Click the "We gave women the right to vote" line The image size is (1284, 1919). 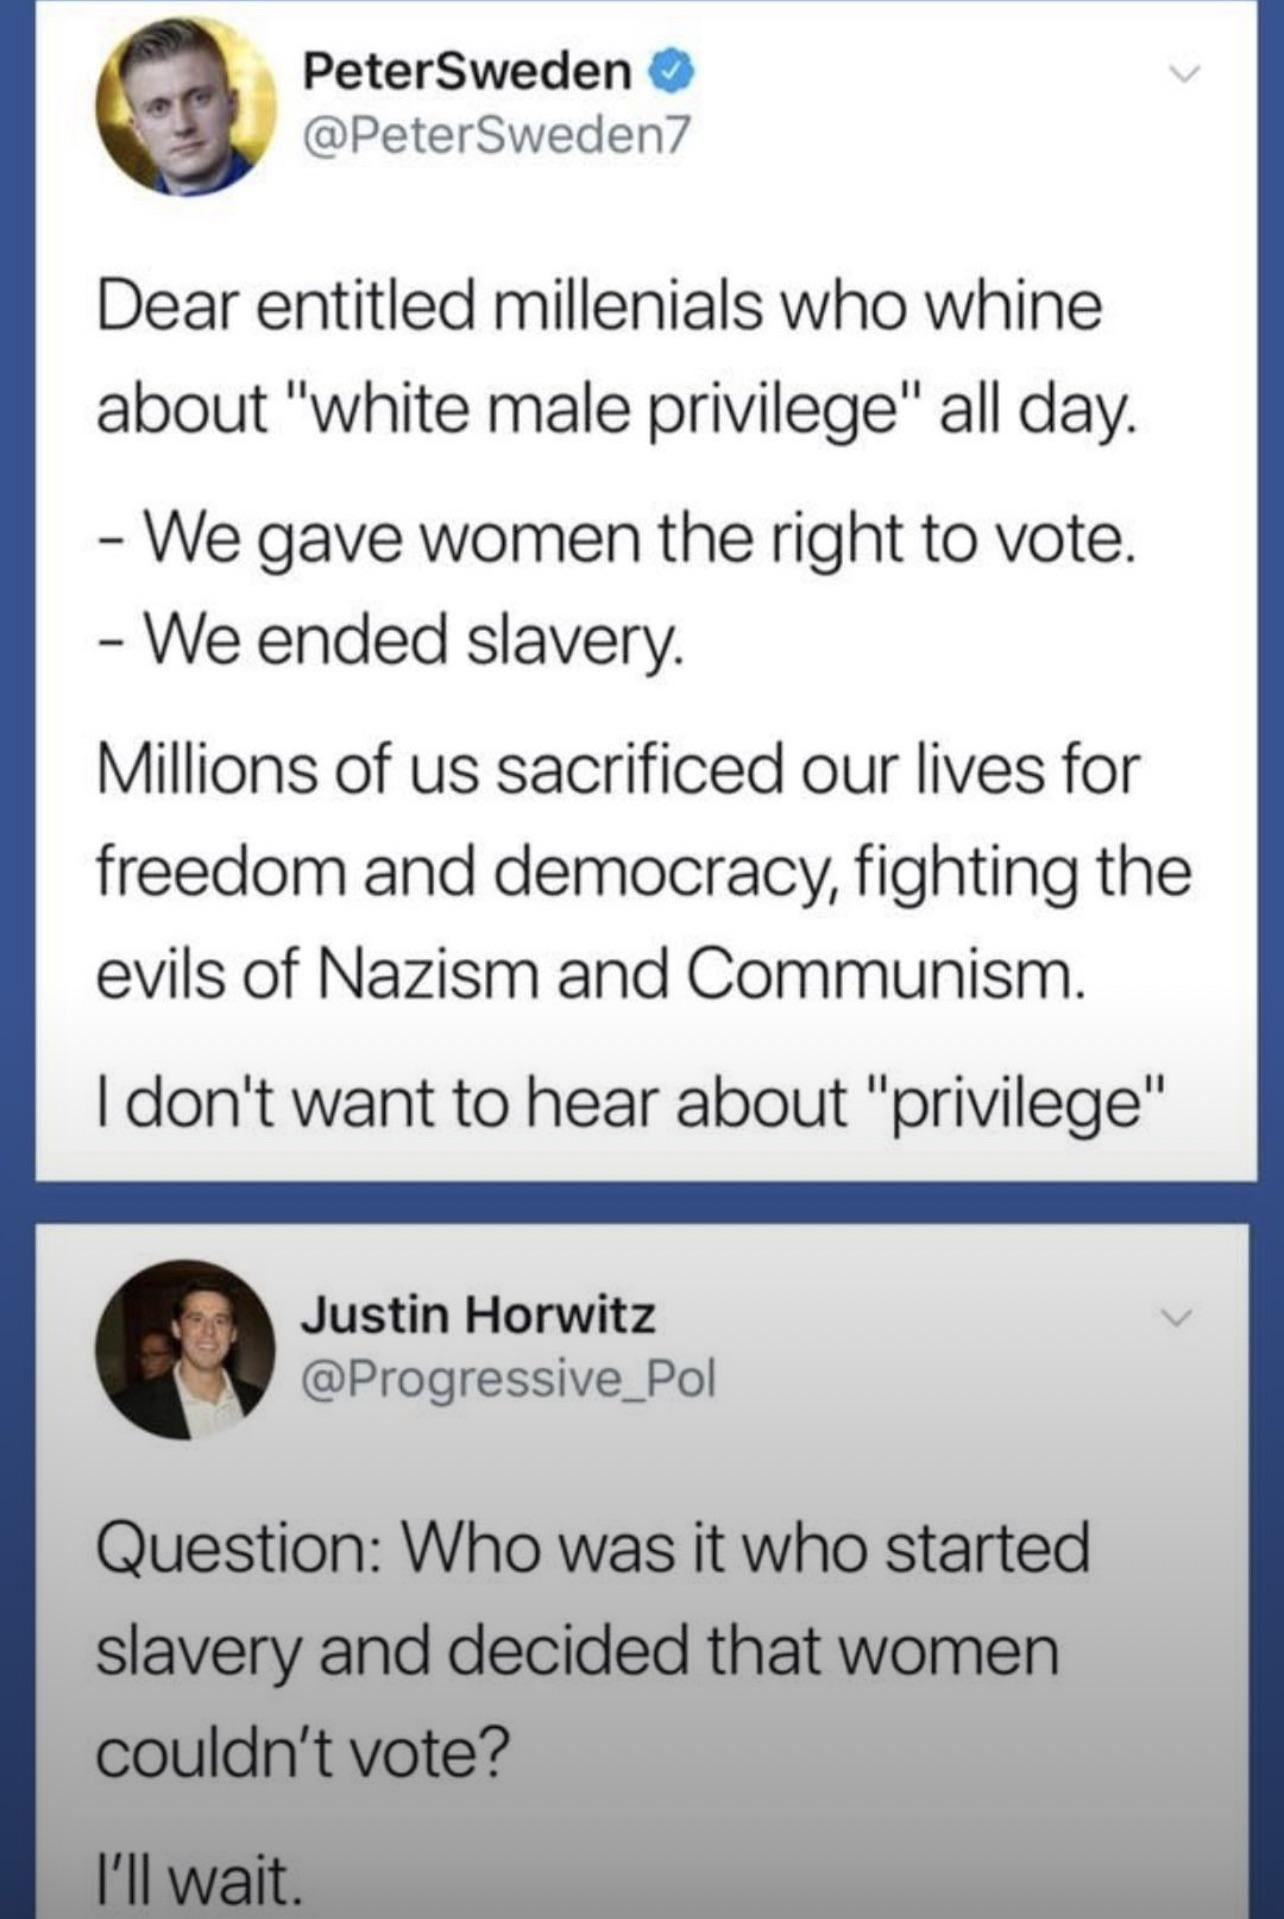pyautogui.click(x=617, y=541)
